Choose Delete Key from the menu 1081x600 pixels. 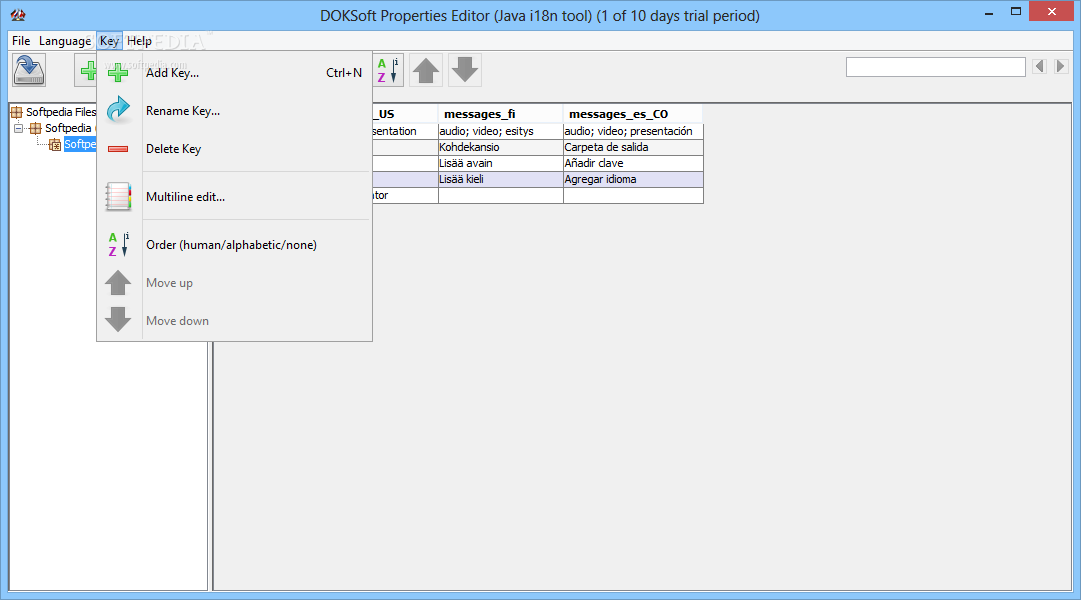[234, 149]
